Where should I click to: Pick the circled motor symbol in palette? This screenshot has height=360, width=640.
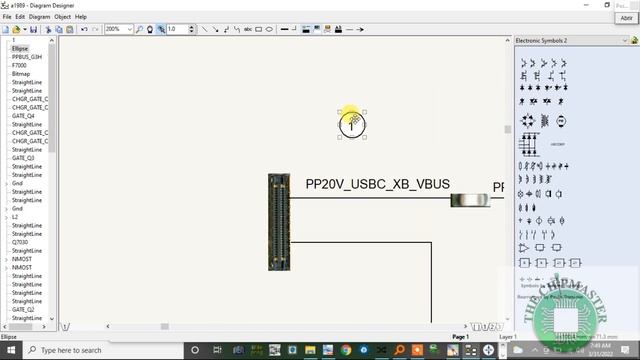[x=561, y=121]
